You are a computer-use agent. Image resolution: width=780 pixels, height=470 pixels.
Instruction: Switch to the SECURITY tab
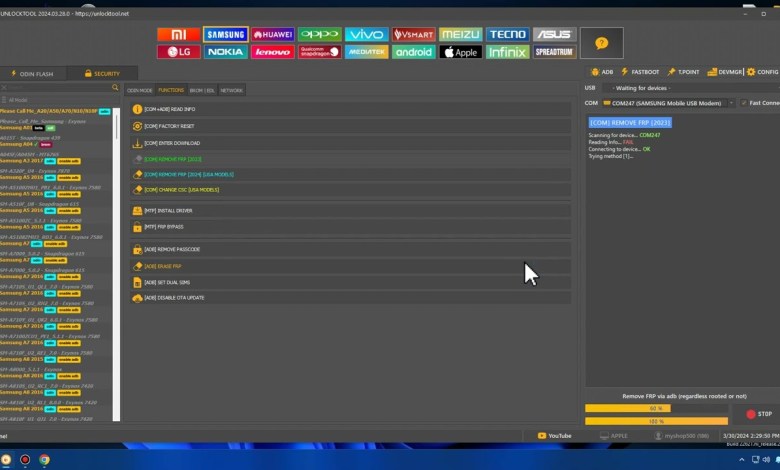coord(102,74)
